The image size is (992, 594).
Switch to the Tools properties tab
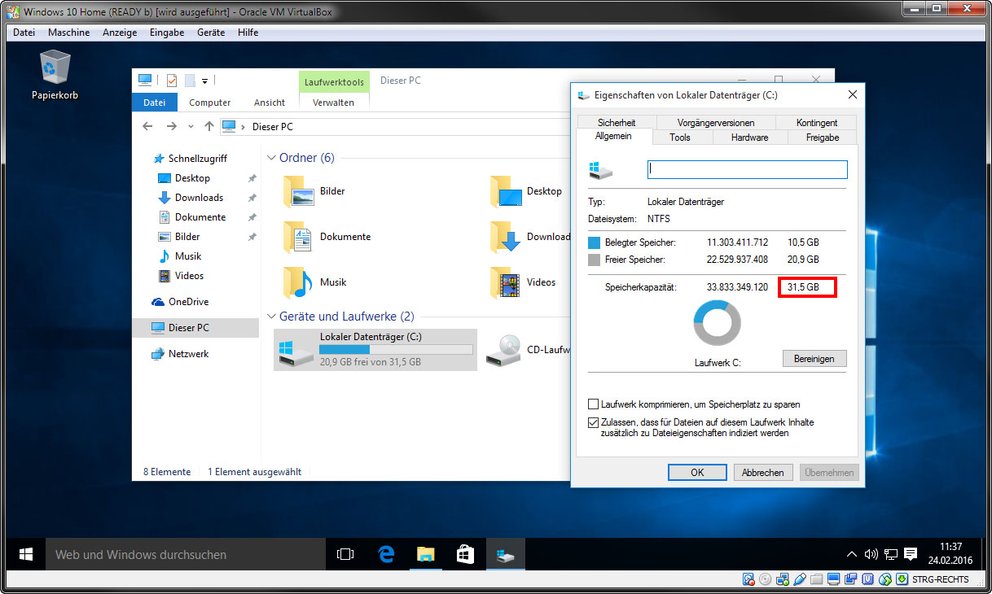[680, 137]
